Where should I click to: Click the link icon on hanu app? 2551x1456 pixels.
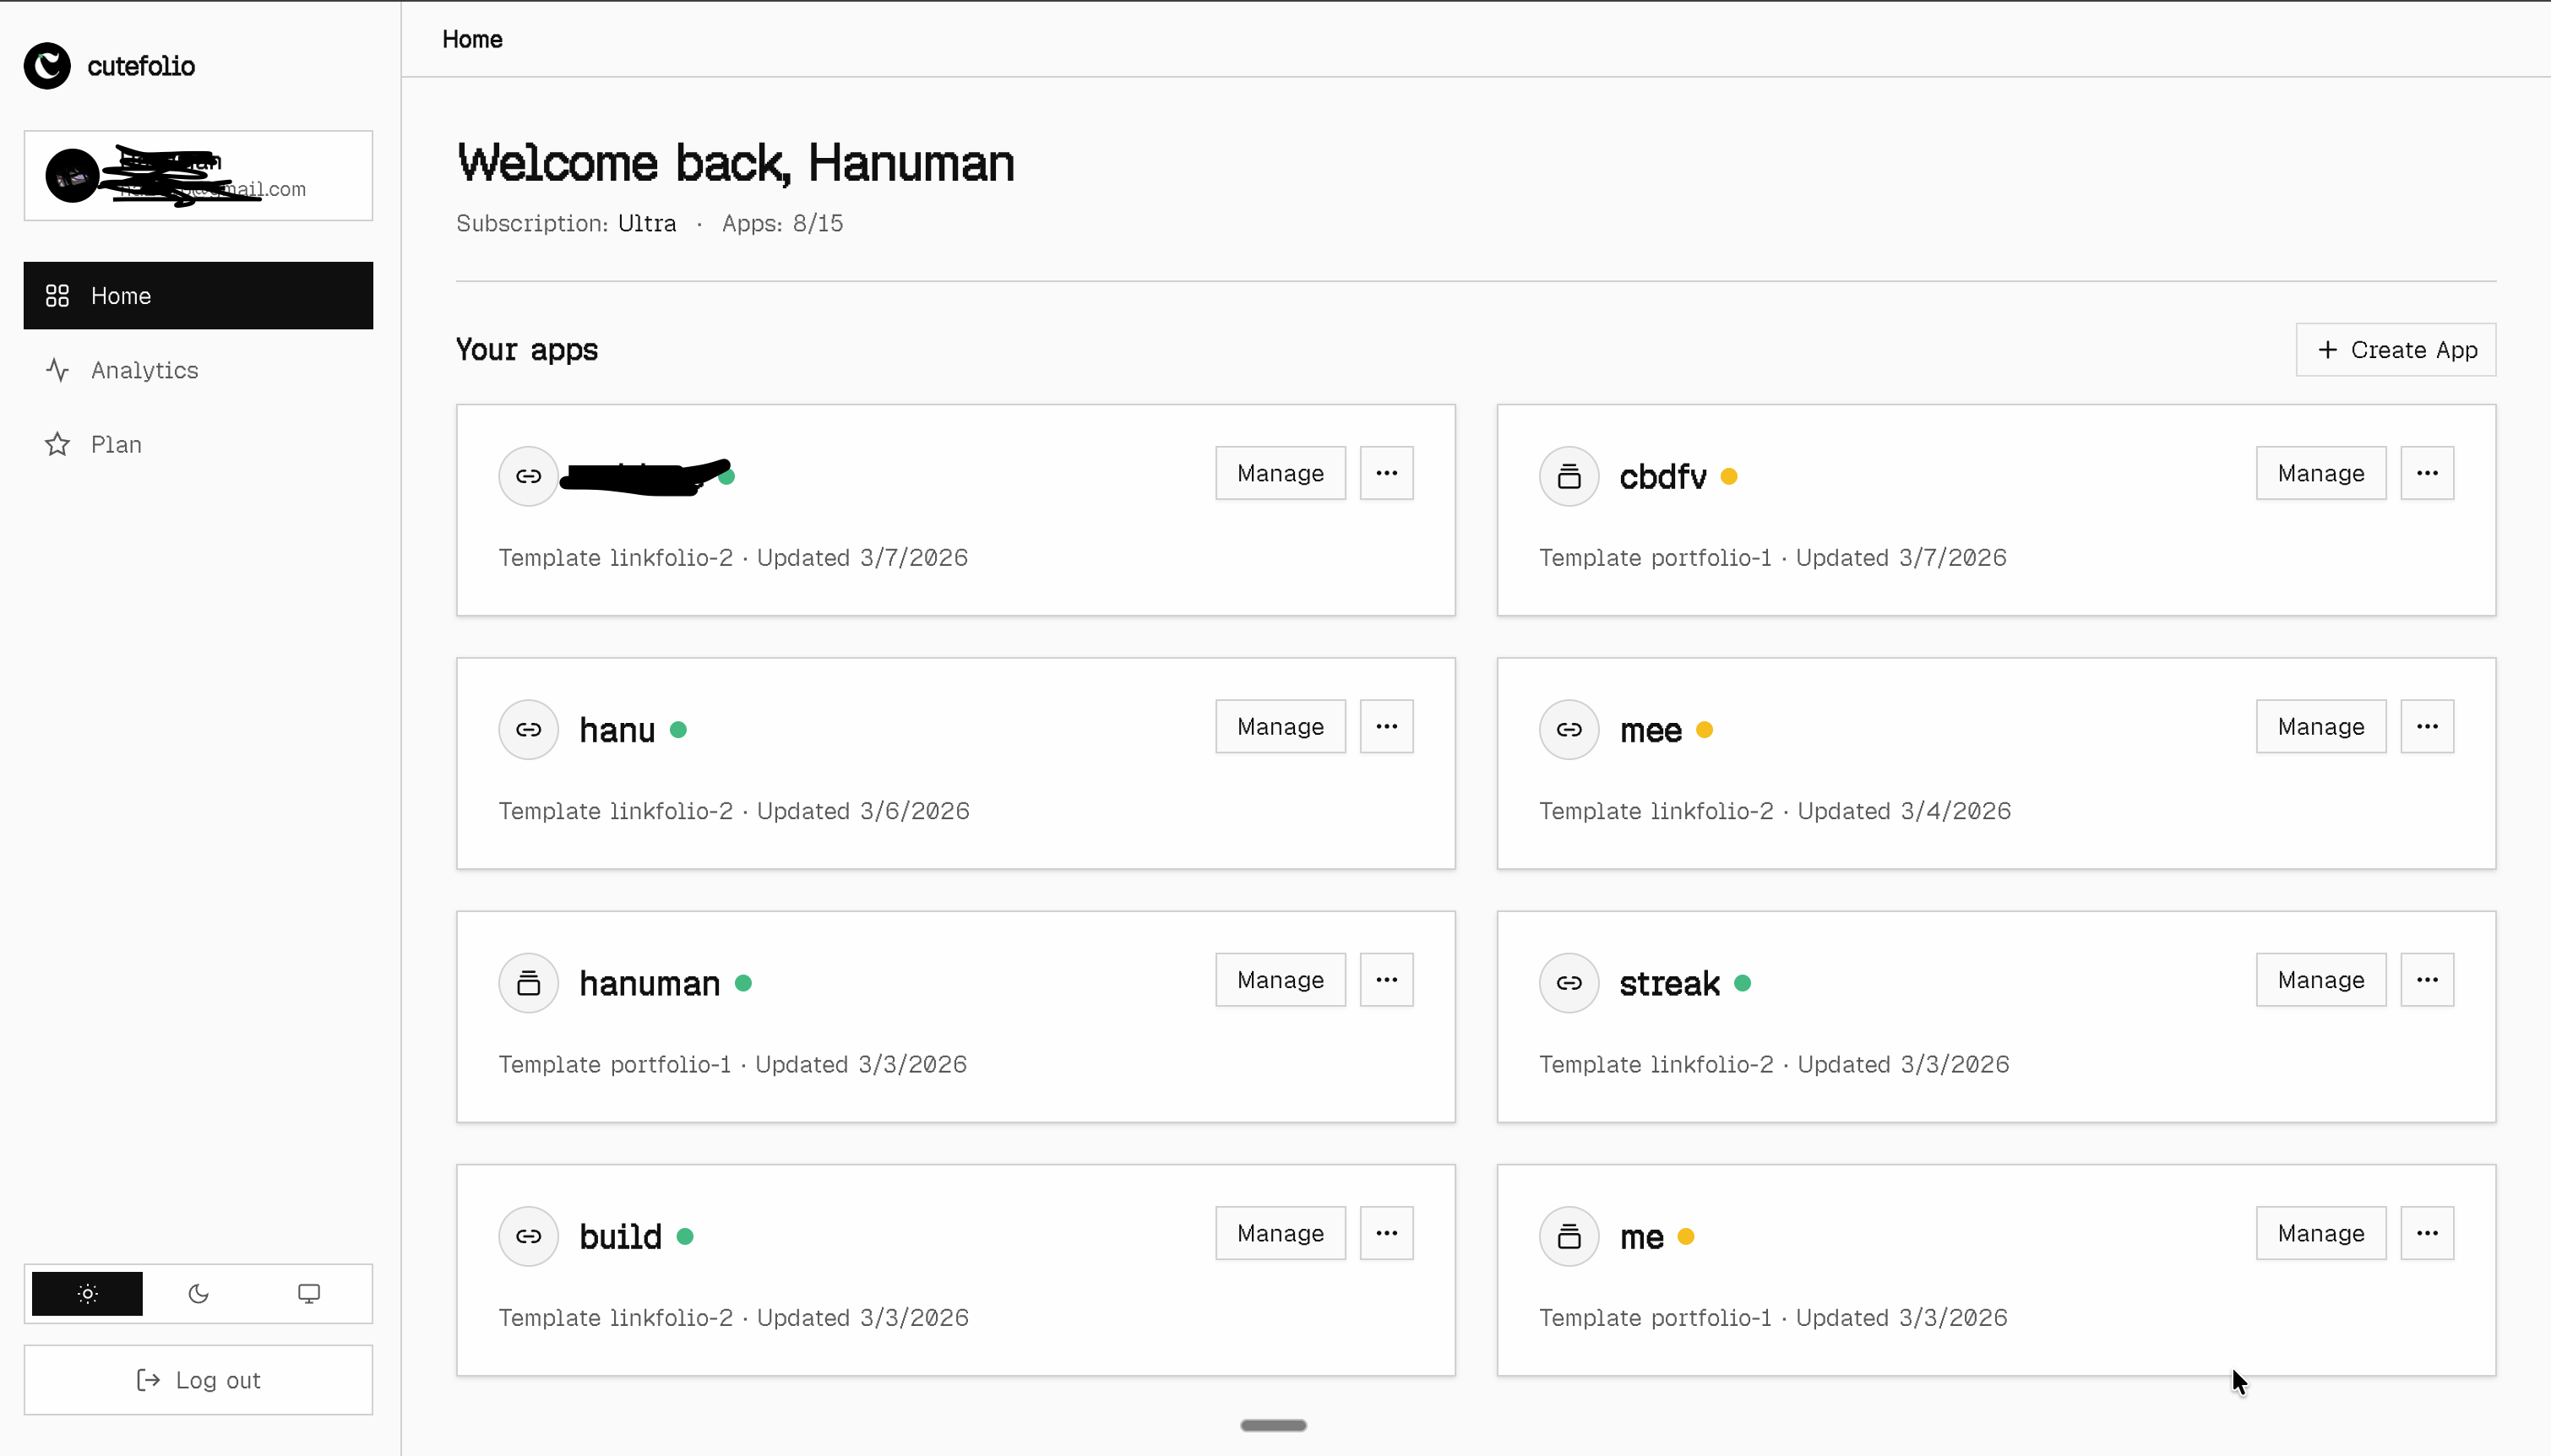coord(528,729)
